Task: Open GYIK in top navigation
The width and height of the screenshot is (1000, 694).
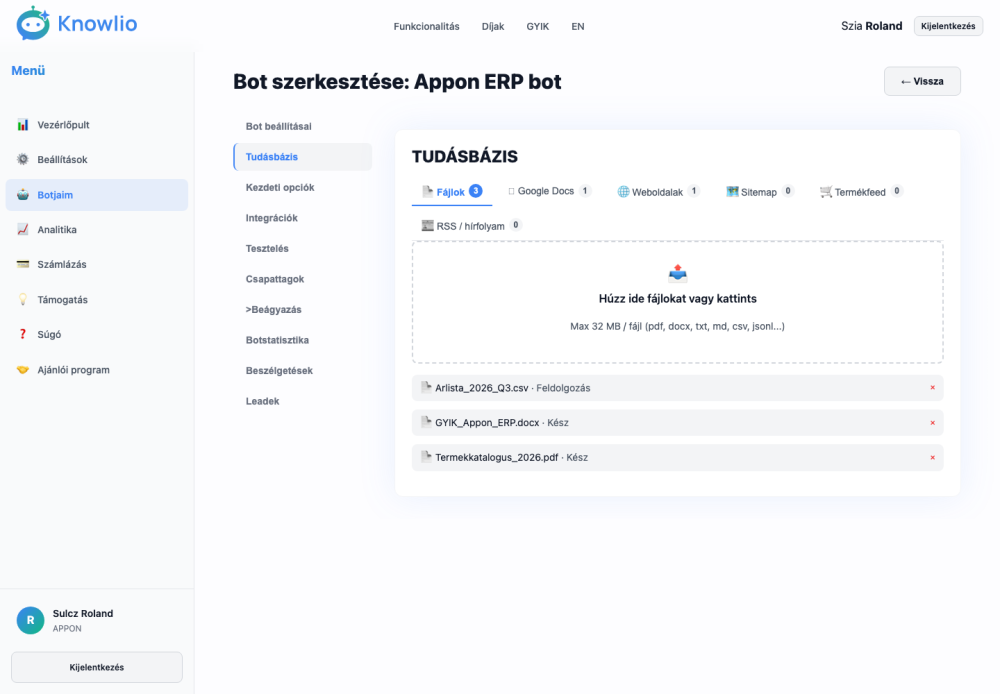Action: pyautogui.click(x=538, y=26)
